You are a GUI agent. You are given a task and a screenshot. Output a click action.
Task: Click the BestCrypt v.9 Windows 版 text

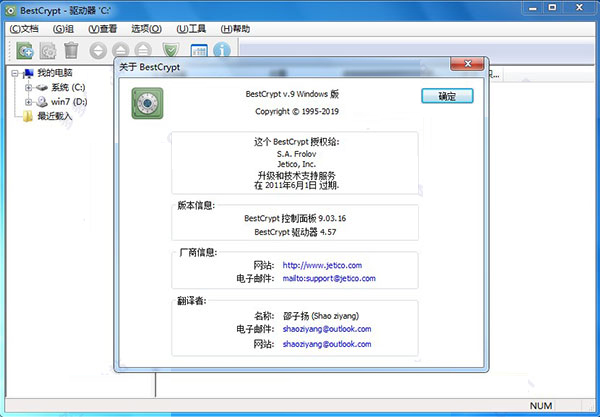coord(292,94)
